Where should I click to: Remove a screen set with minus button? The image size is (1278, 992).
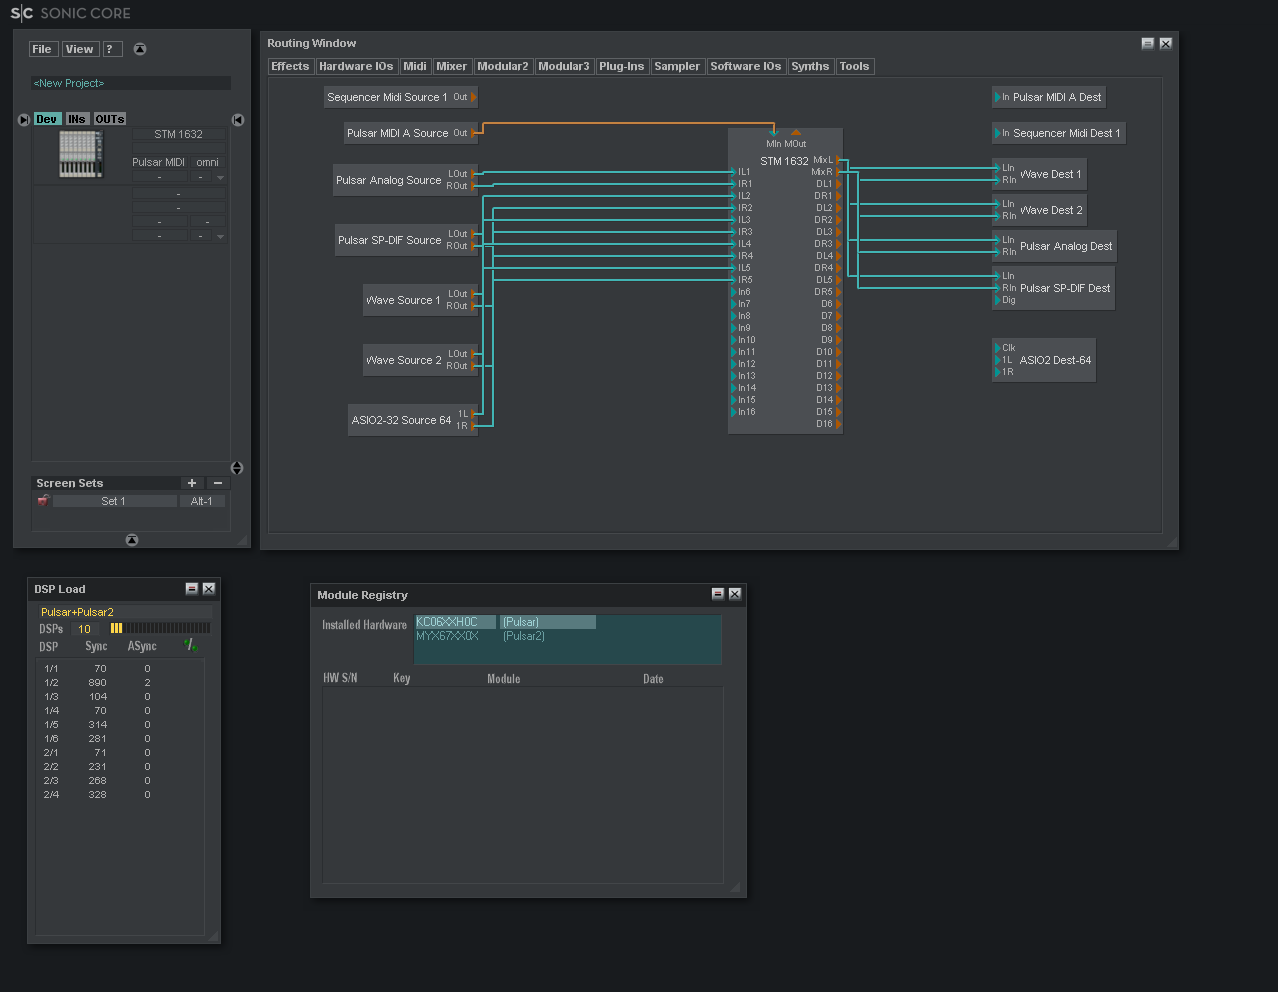[x=218, y=483]
